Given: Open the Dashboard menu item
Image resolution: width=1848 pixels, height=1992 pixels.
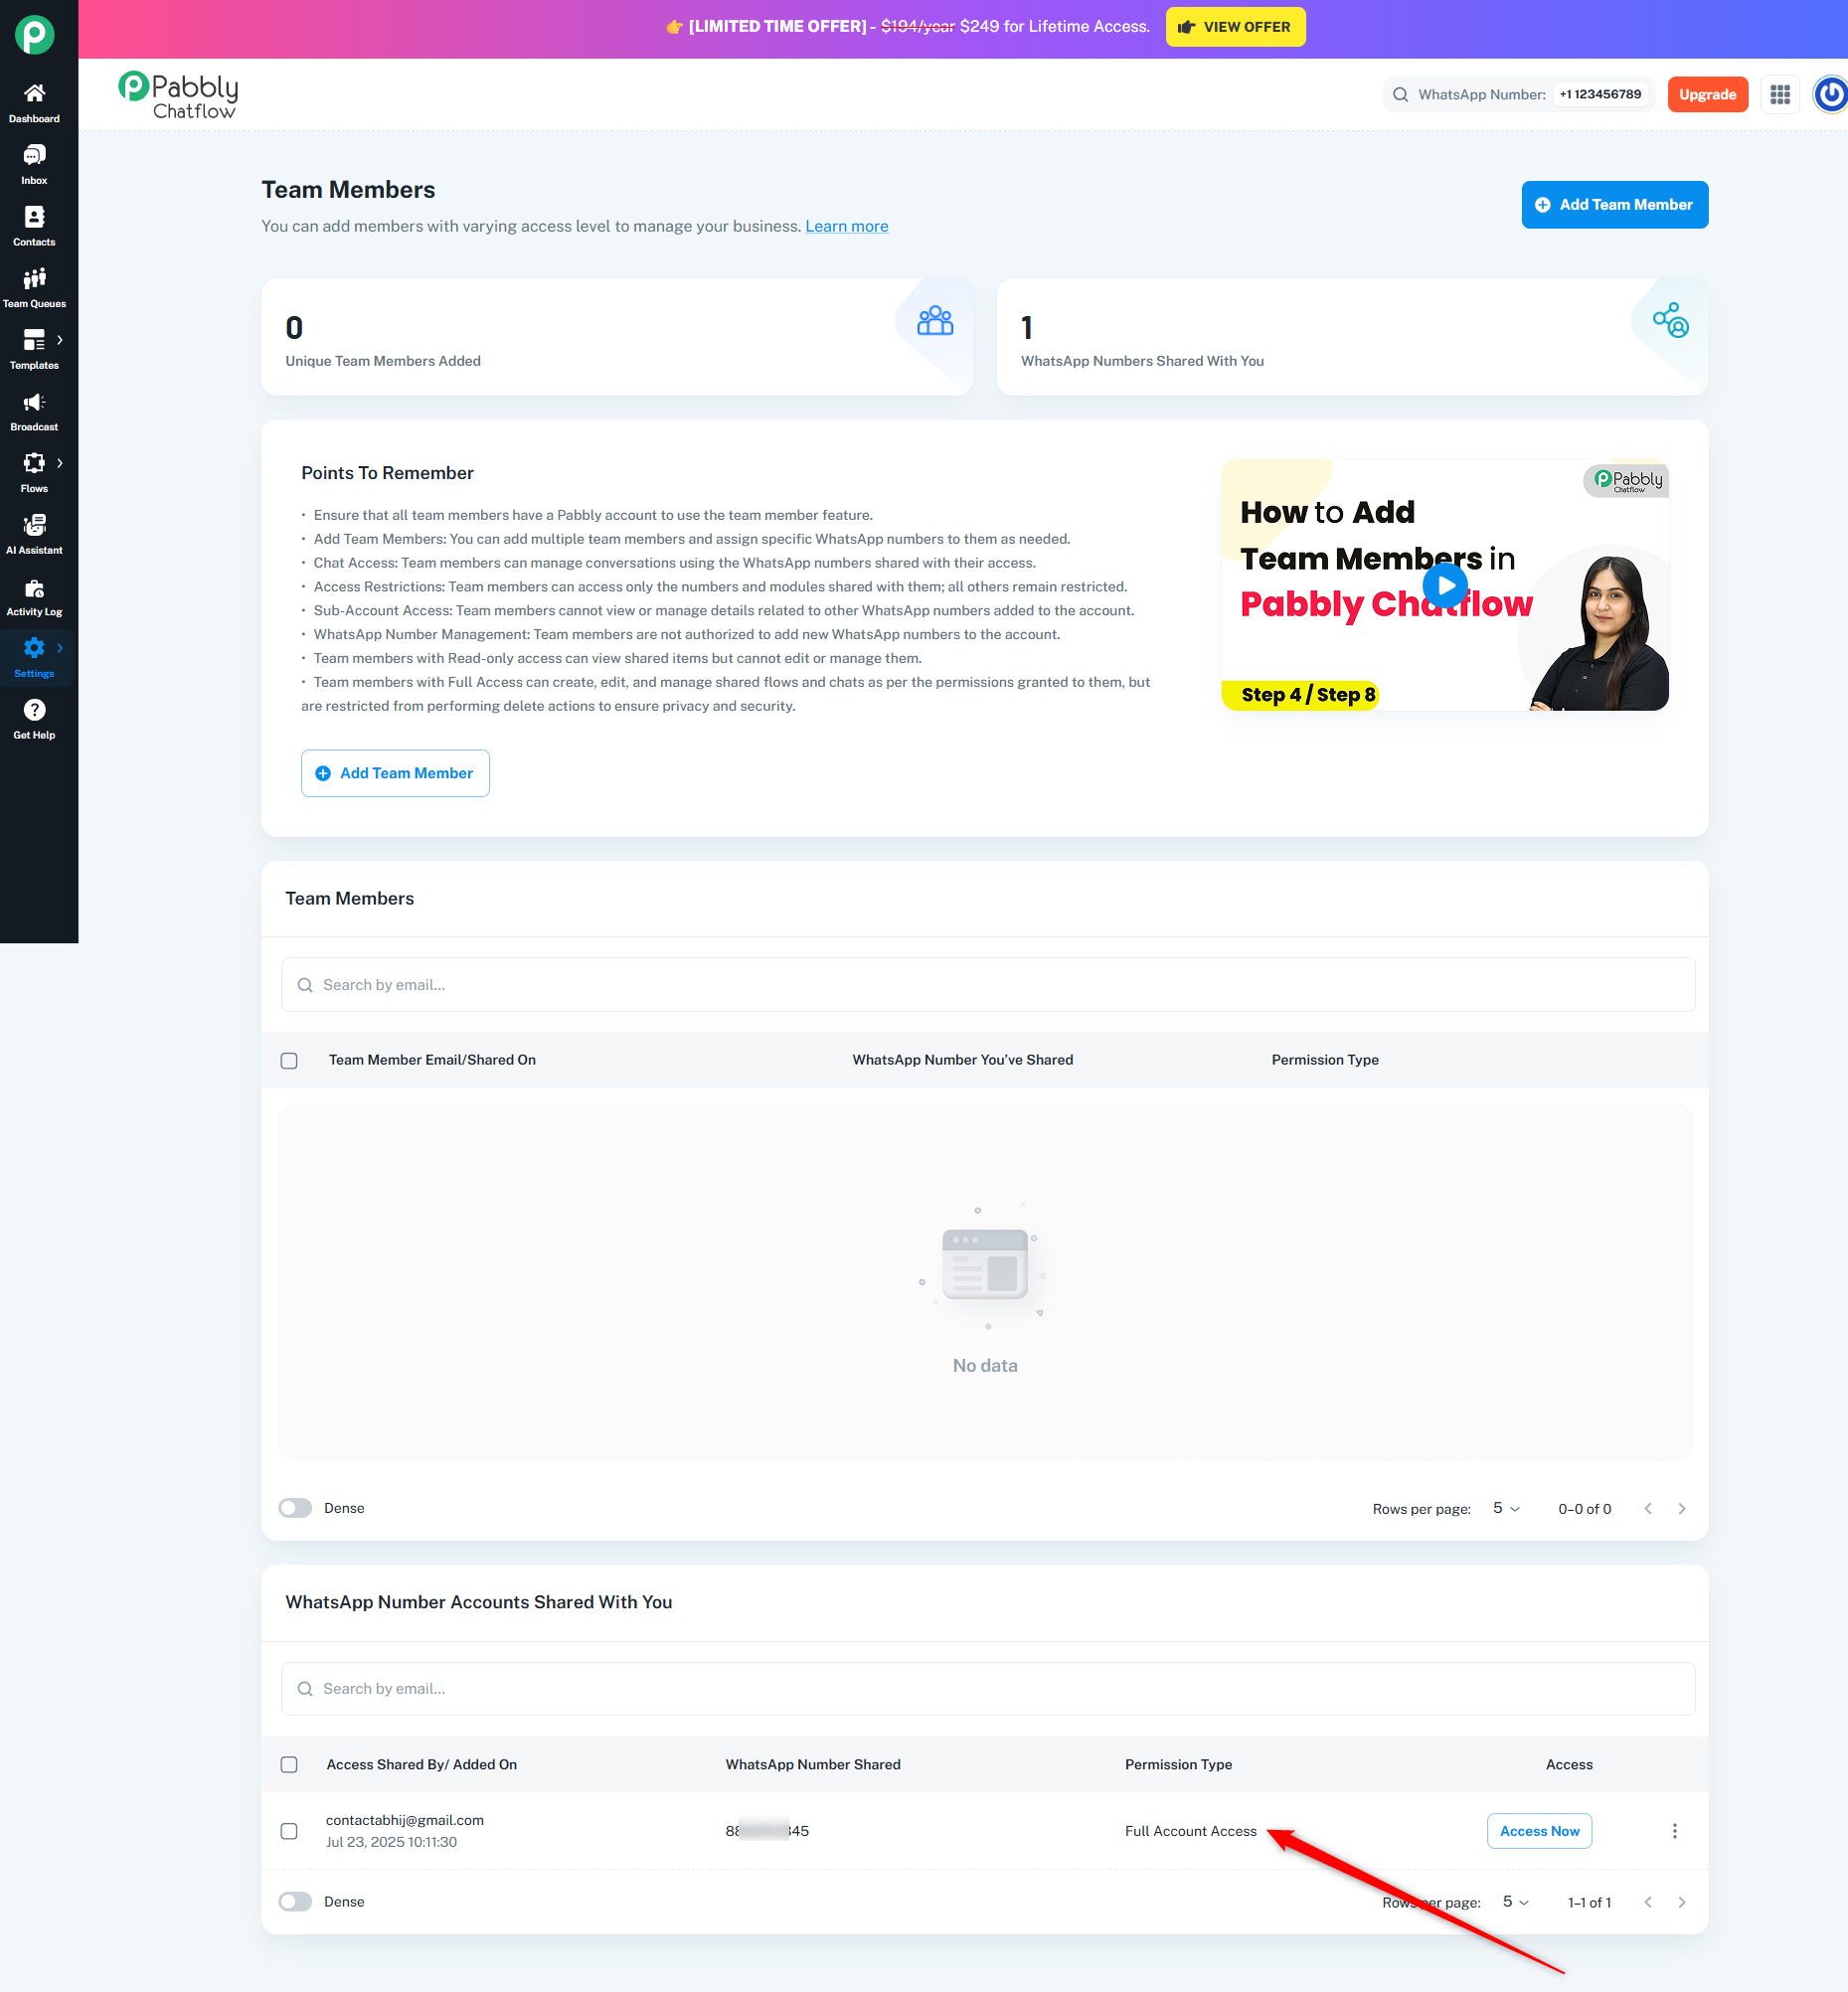Looking at the screenshot, I should click(x=34, y=103).
